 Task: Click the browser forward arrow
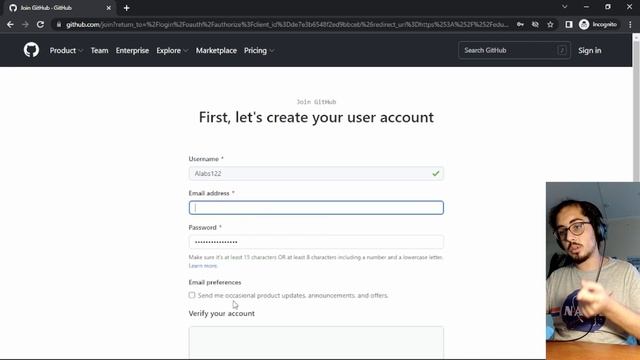coord(25,24)
